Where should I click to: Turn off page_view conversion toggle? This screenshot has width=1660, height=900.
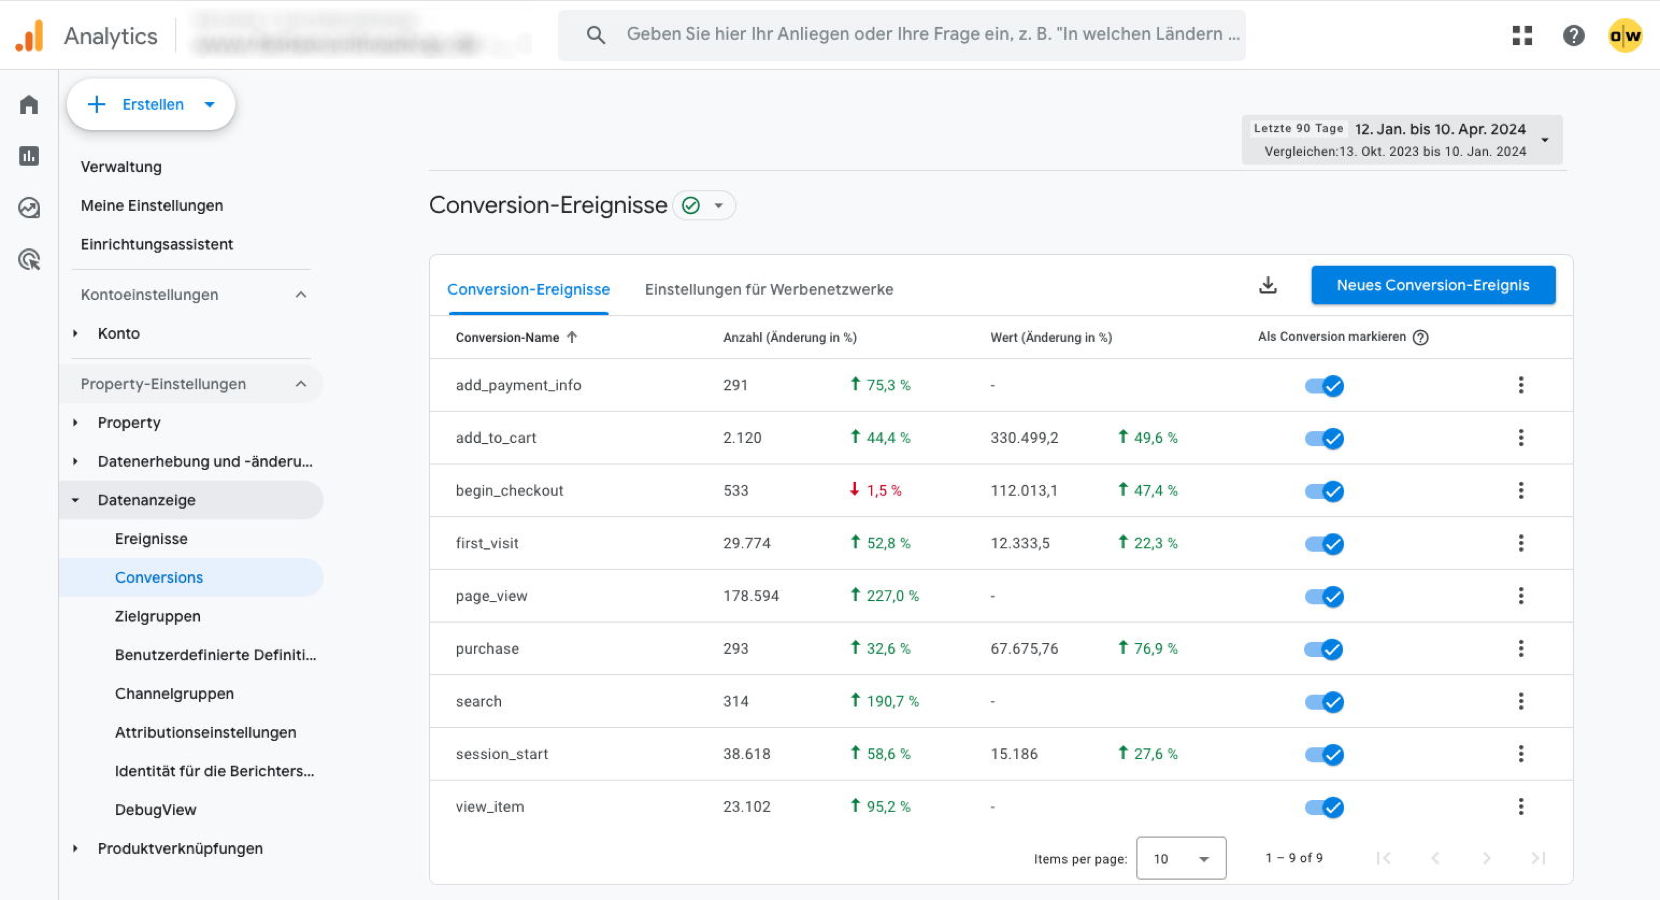tap(1324, 597)
